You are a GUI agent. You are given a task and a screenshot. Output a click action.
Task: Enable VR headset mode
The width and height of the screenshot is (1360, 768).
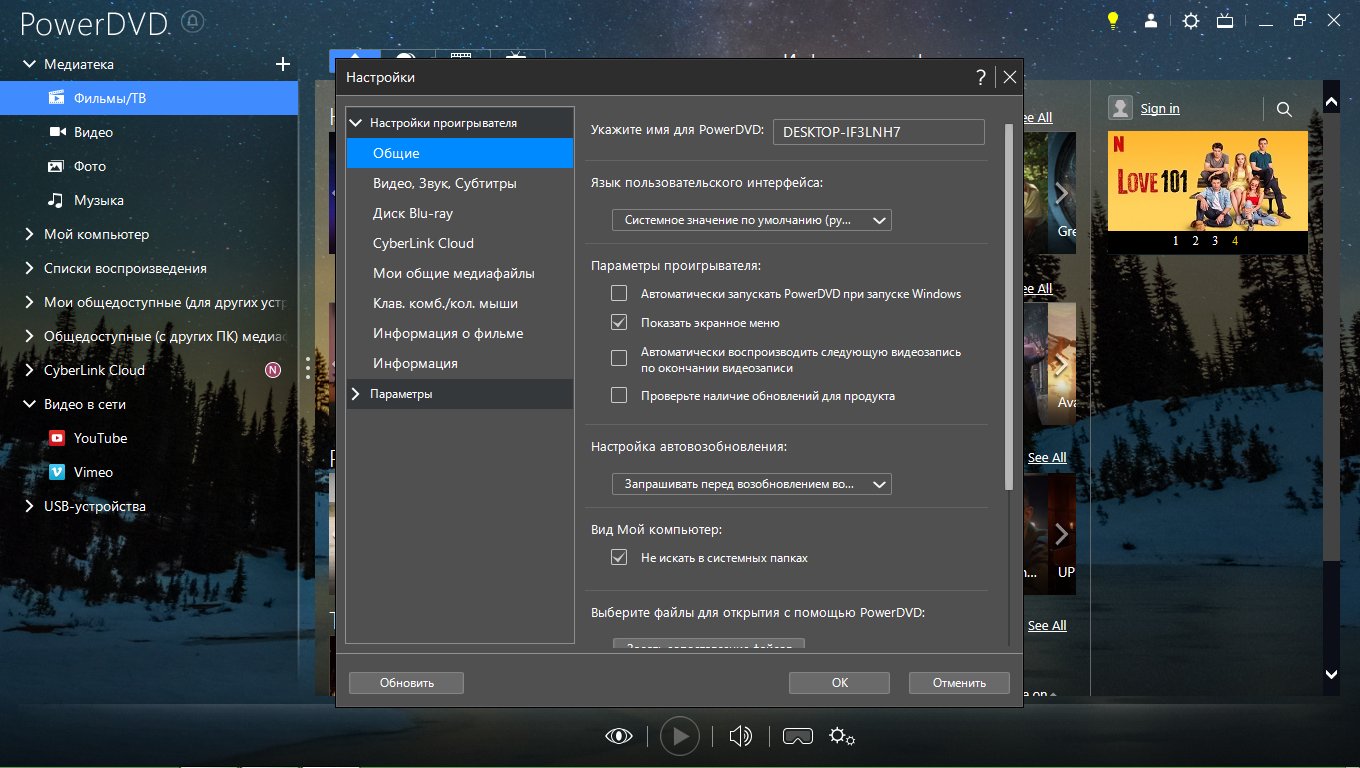[797, 737]
